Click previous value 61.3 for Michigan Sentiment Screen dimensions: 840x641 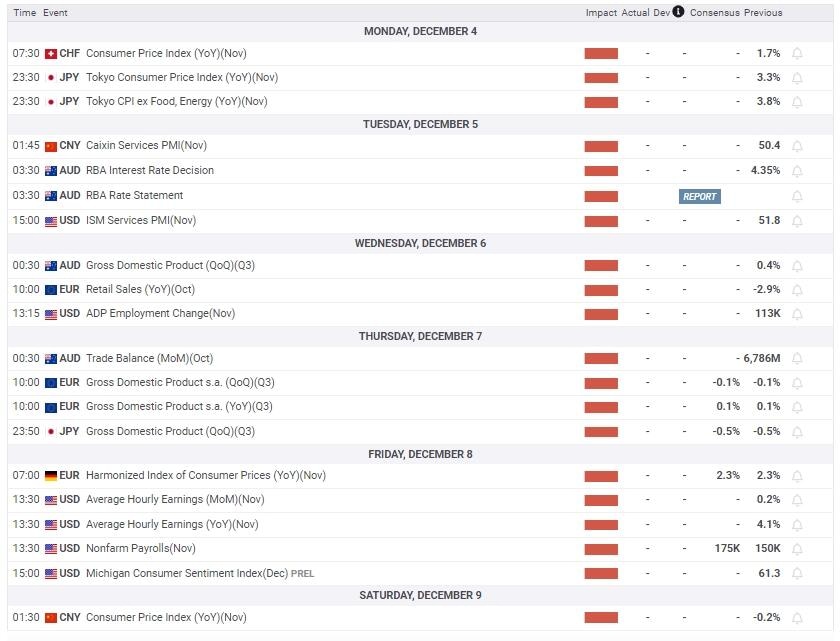tap(769, 573)
